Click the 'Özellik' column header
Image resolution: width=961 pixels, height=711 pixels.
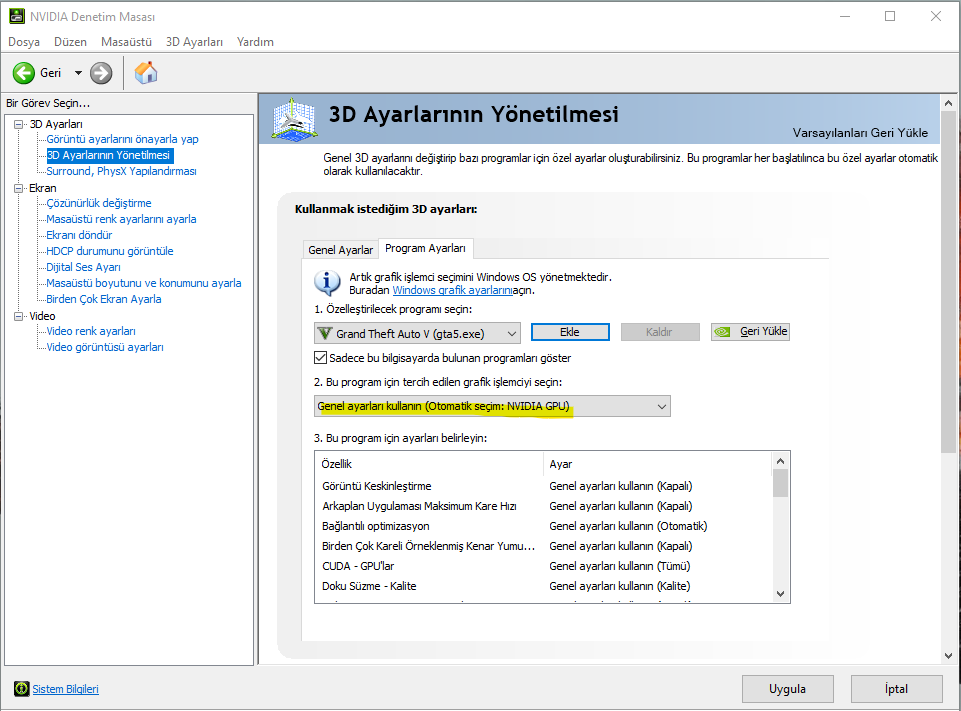(429, 464)
